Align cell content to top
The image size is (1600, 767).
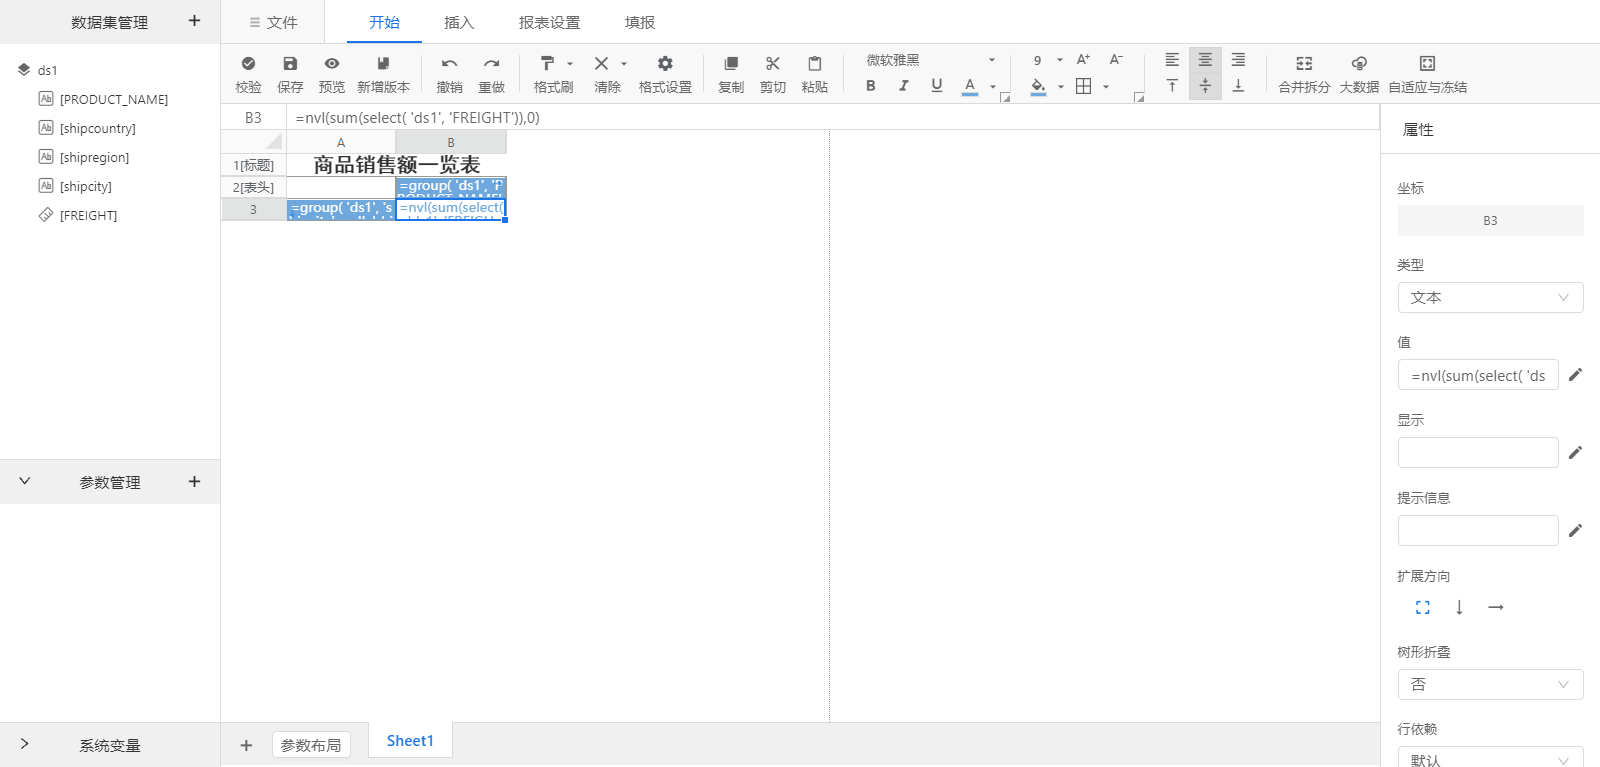1172,86
